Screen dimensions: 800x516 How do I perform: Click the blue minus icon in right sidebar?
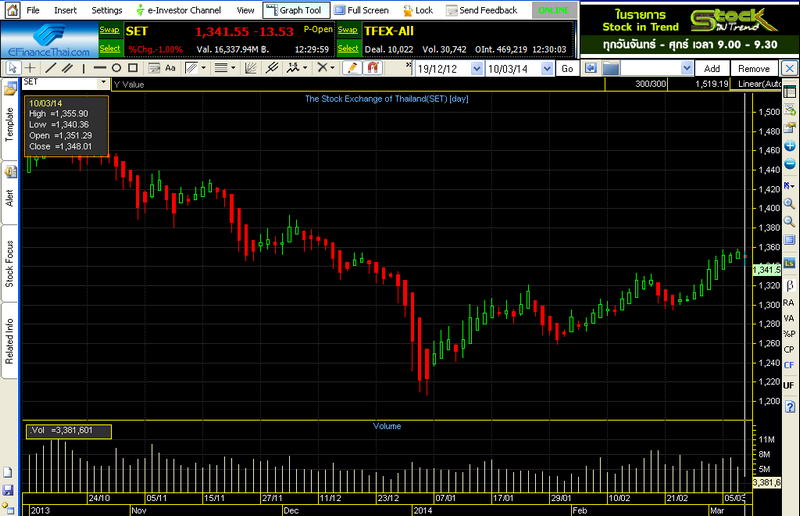click(x=789, y=164)
